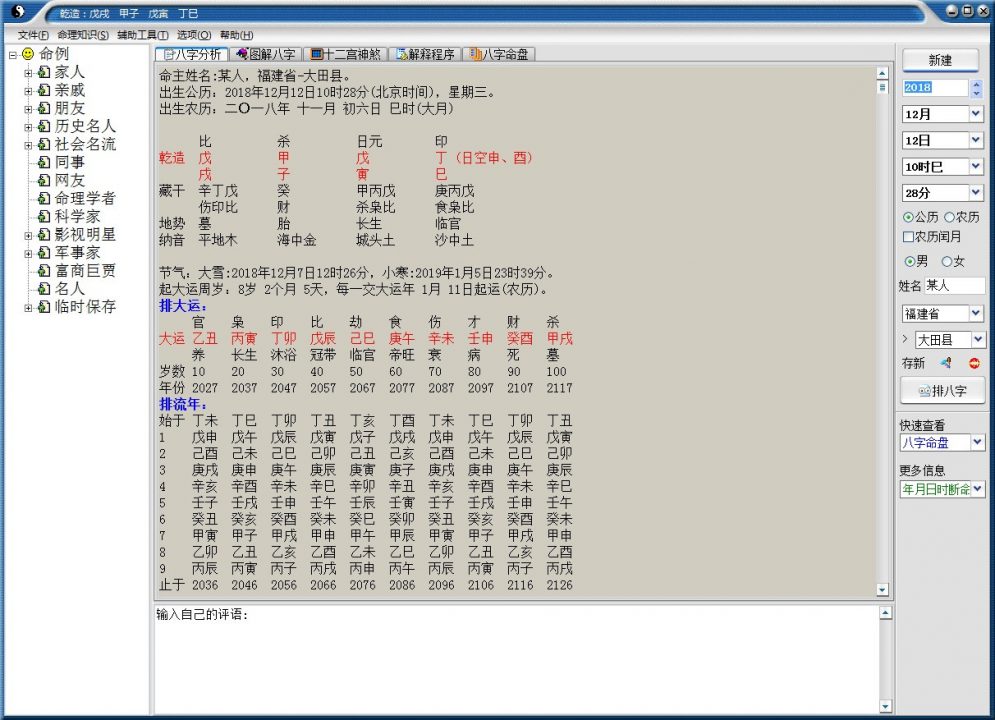Click the up arrow to increase year 2018

point(977,84)
